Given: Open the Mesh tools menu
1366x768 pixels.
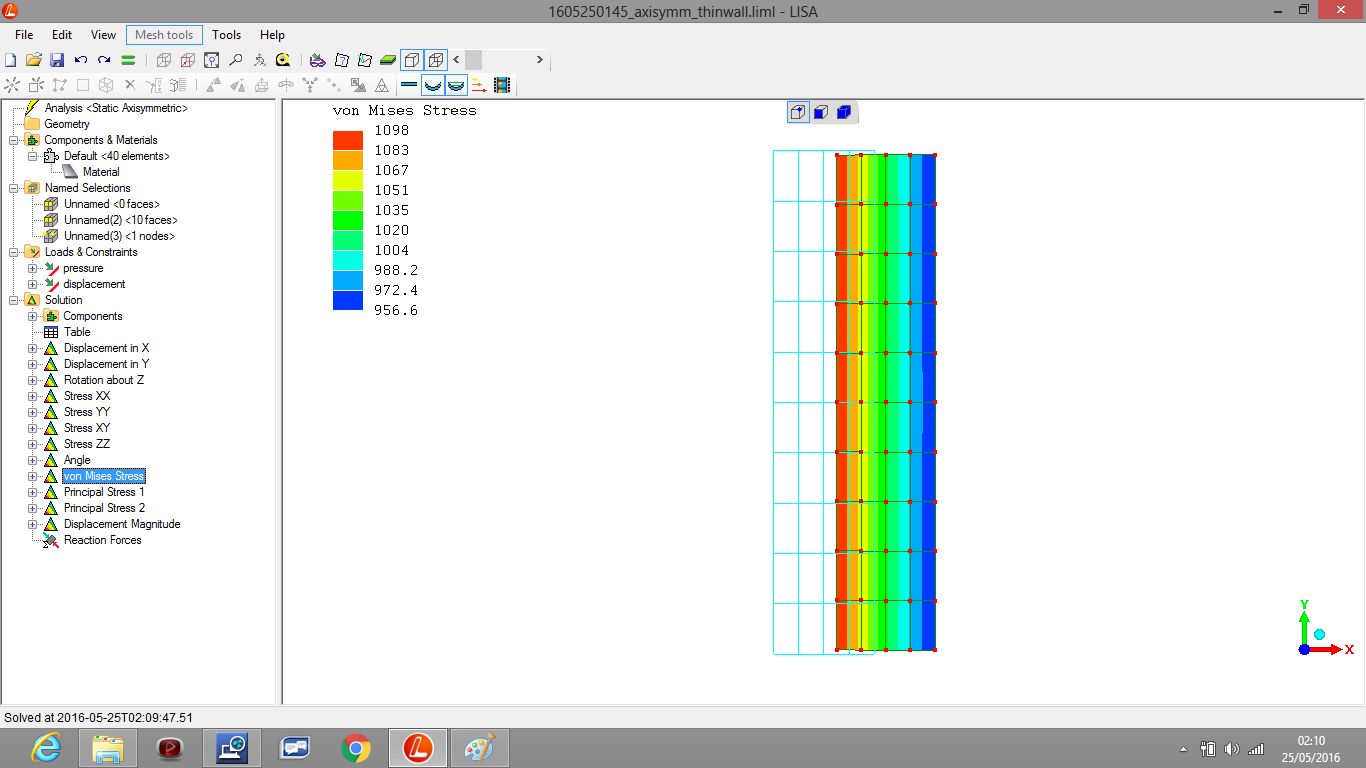Looking at the screenshot, I should (164, 35).
